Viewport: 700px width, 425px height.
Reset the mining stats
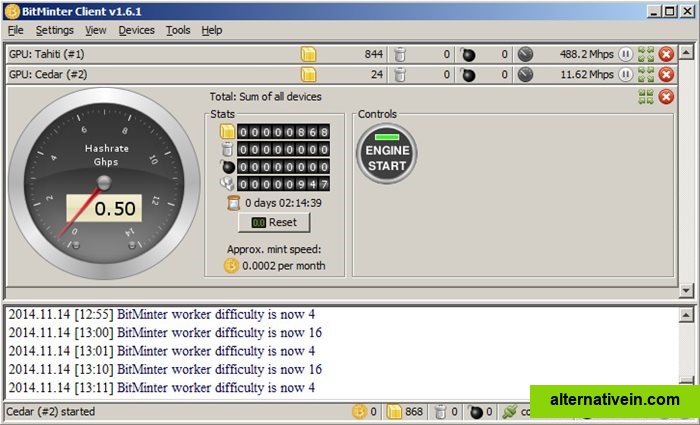274,222
